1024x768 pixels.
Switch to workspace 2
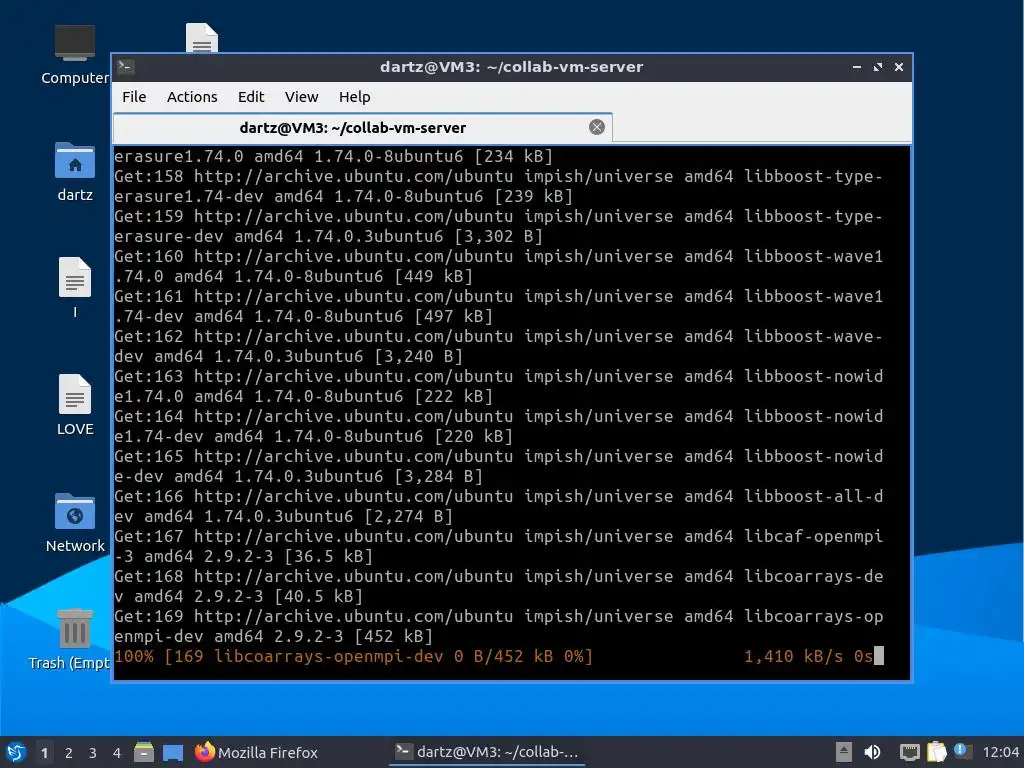(69, 753)
